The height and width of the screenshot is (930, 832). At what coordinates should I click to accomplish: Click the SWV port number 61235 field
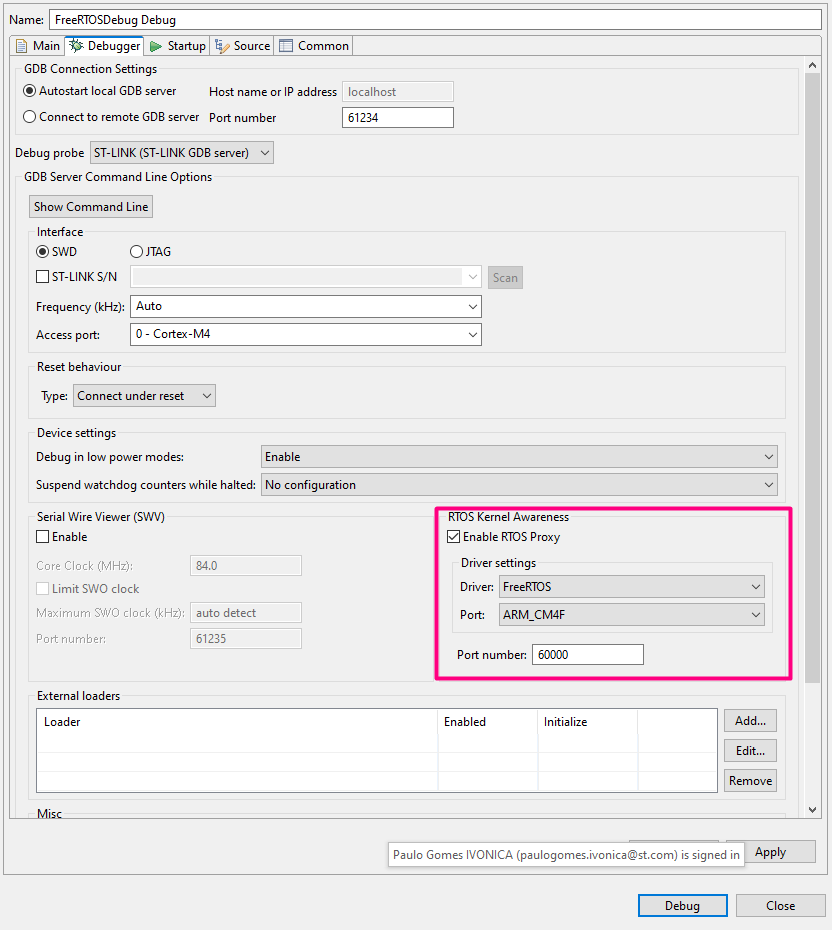coord(246,639)
